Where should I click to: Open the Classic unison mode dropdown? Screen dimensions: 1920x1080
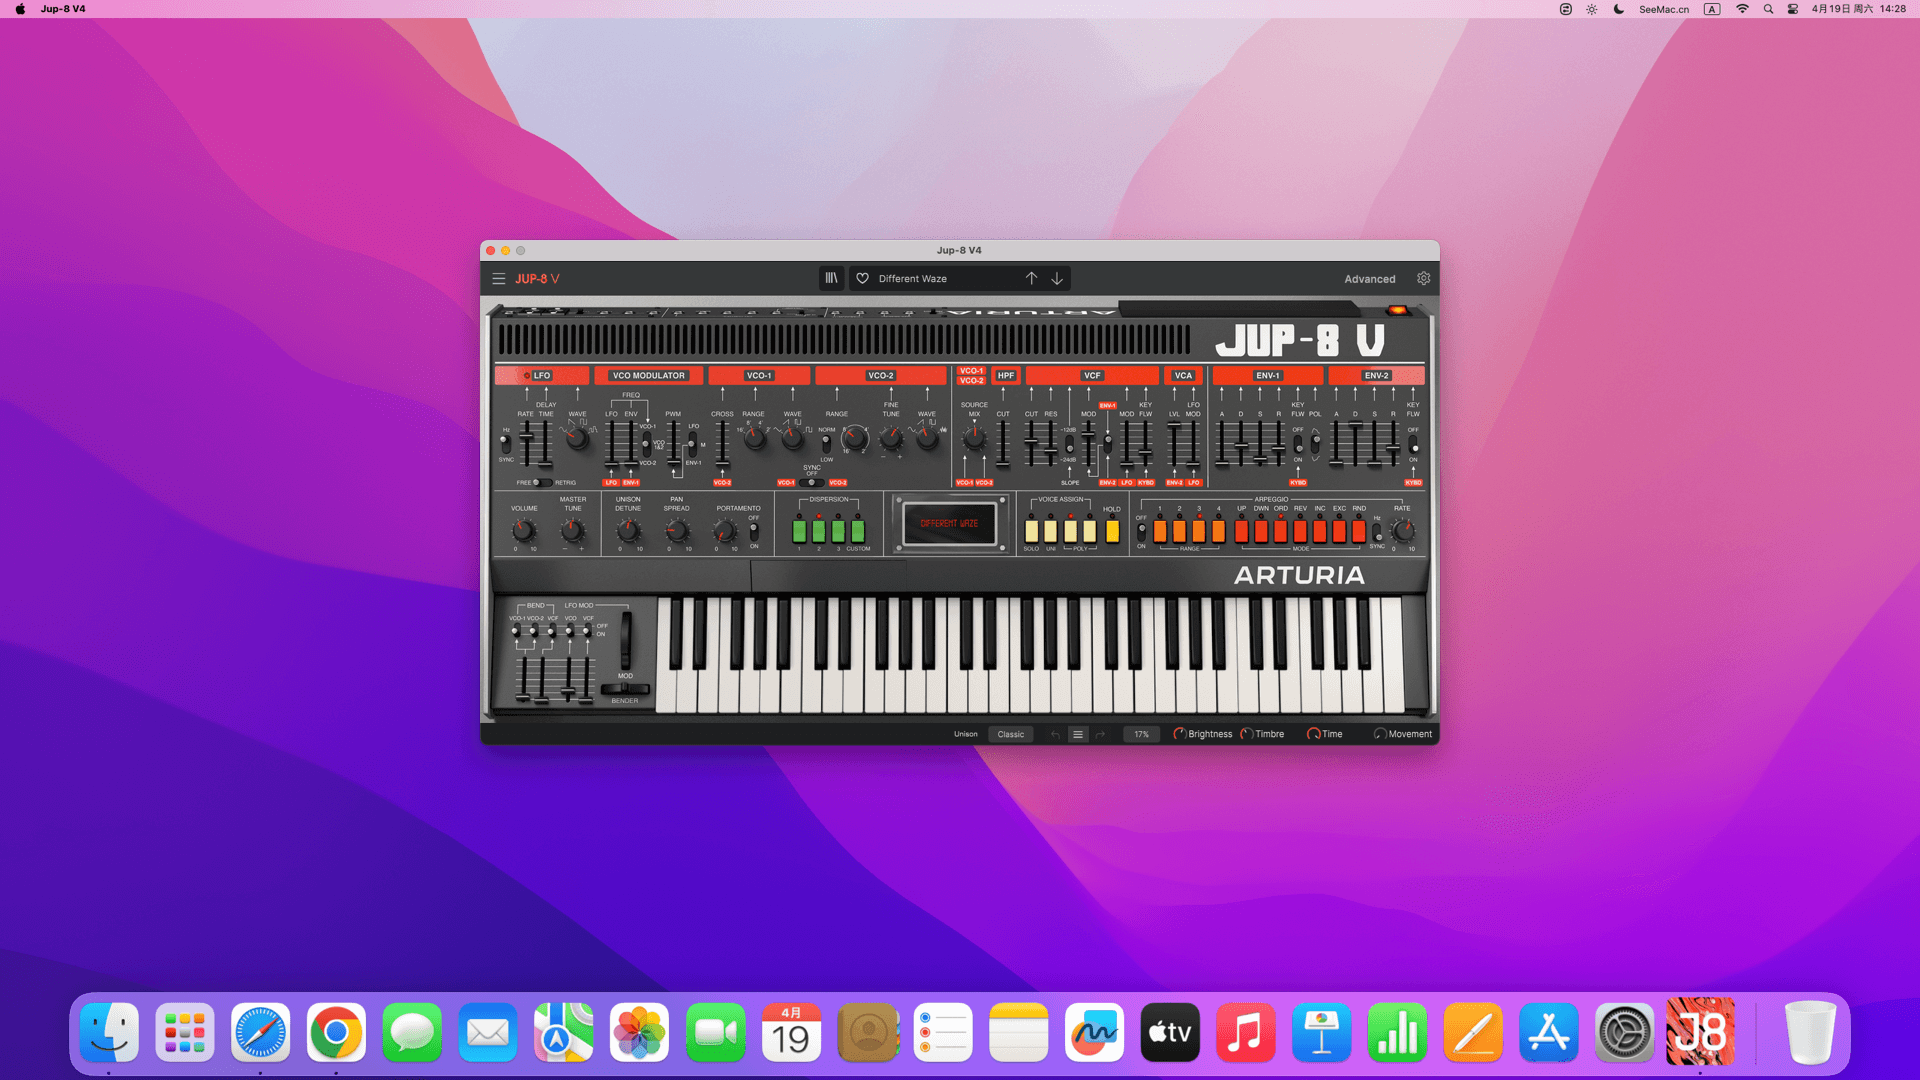[1010, 734]
